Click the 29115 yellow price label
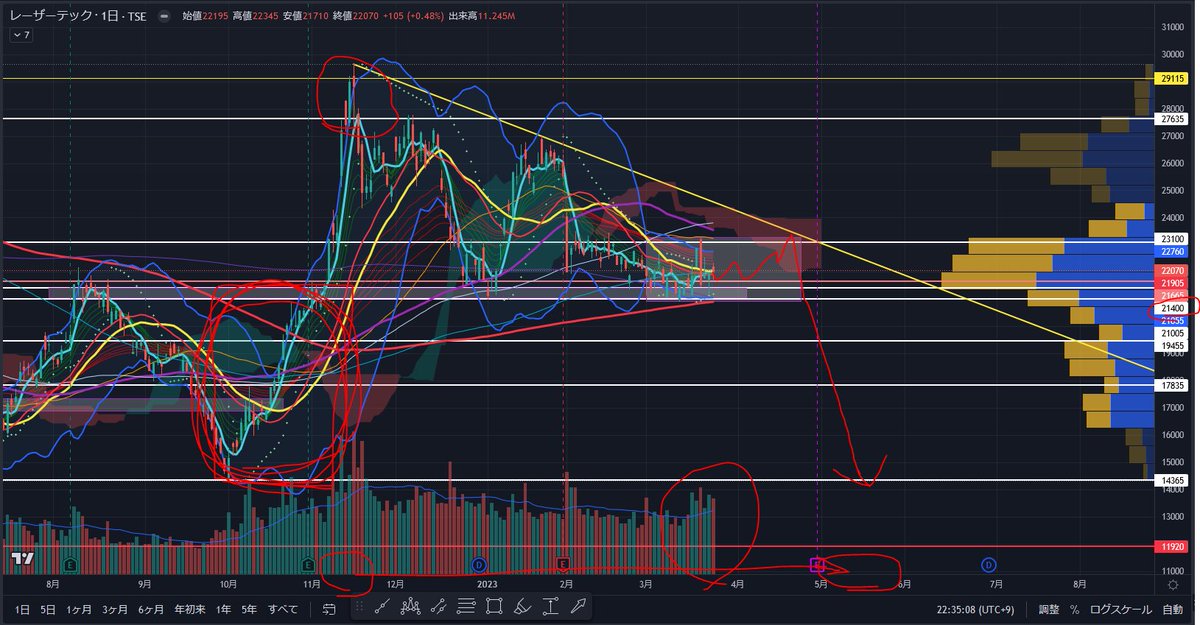Viewport: 1200px width, 625px height. [x=1171, y=78]
